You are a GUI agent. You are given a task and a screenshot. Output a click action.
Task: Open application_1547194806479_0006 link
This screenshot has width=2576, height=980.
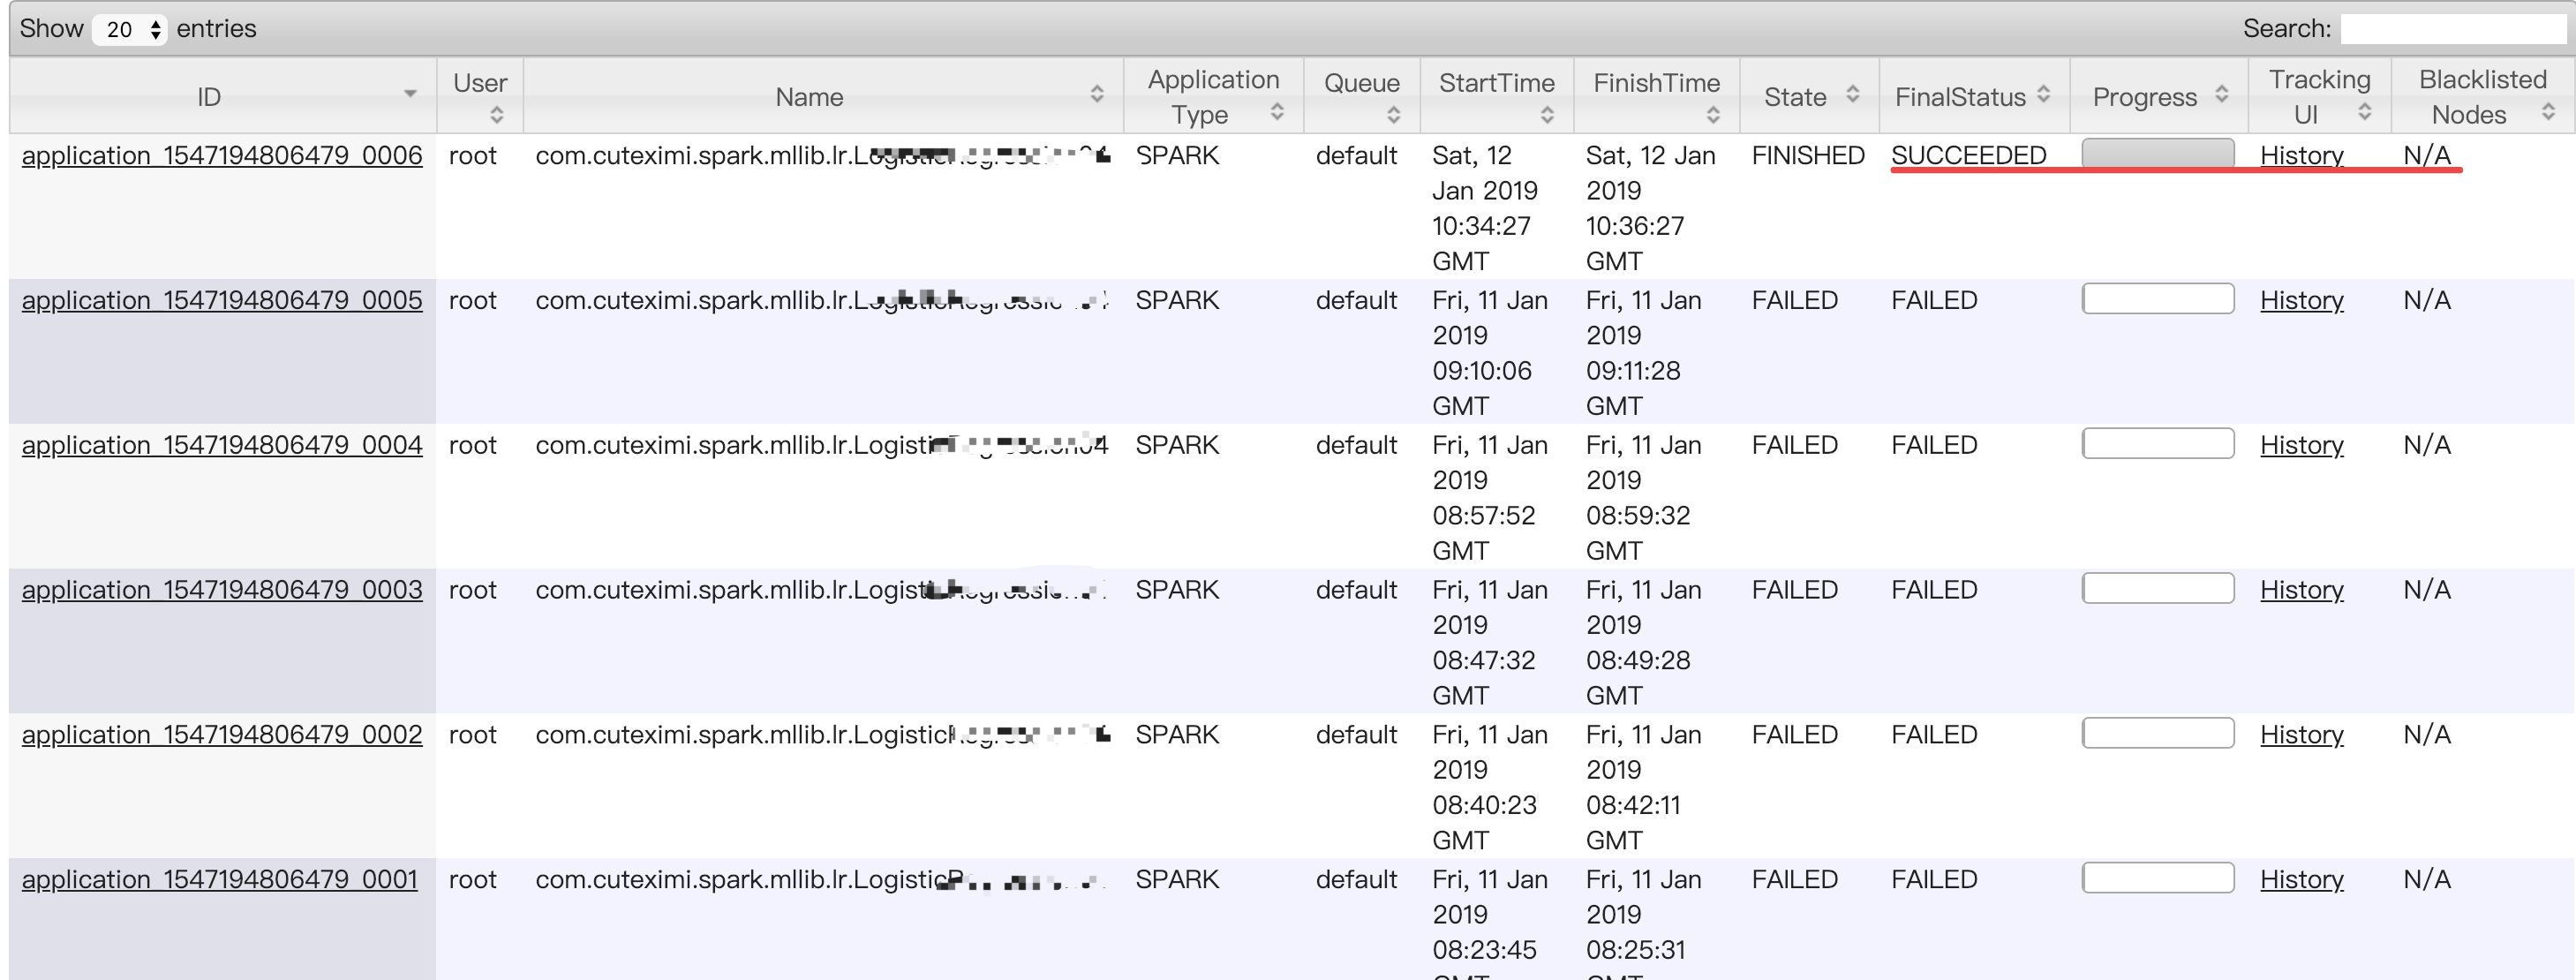coord(222,156)
